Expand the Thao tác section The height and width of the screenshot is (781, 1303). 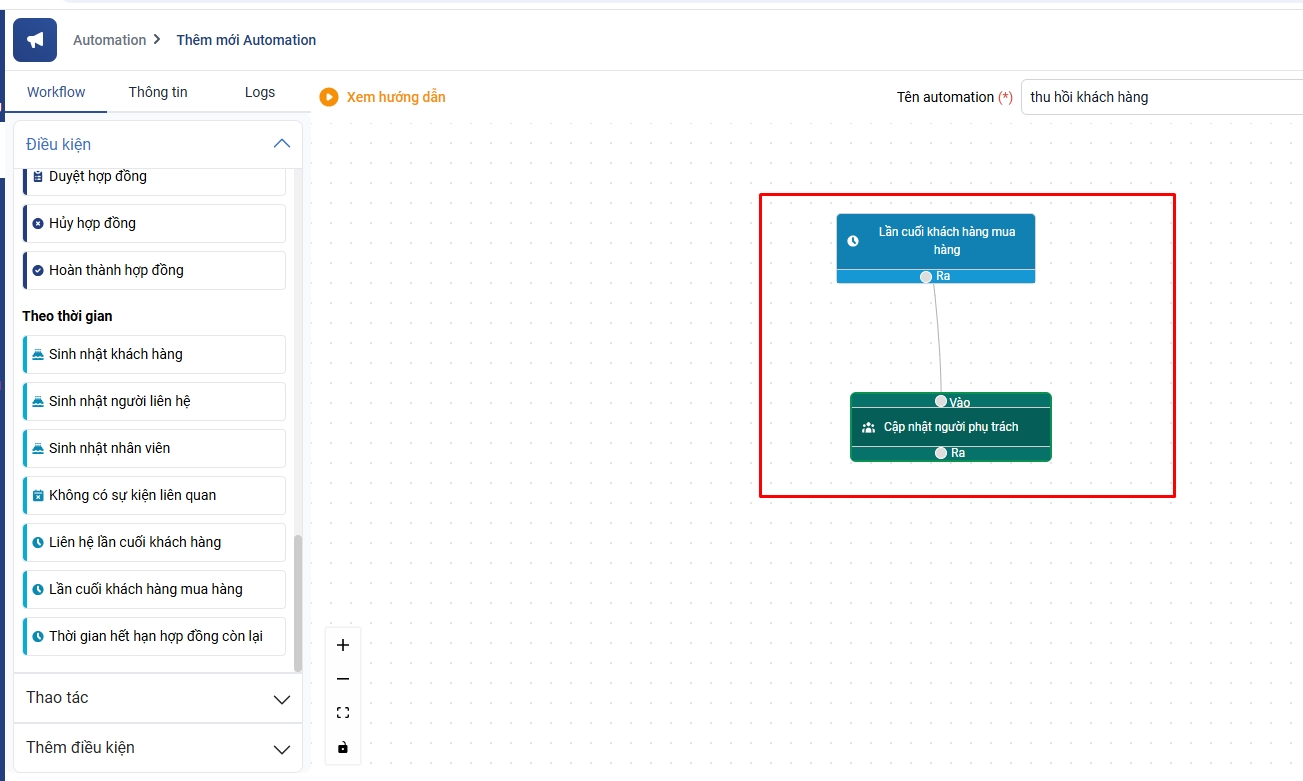tap(282, 699)
